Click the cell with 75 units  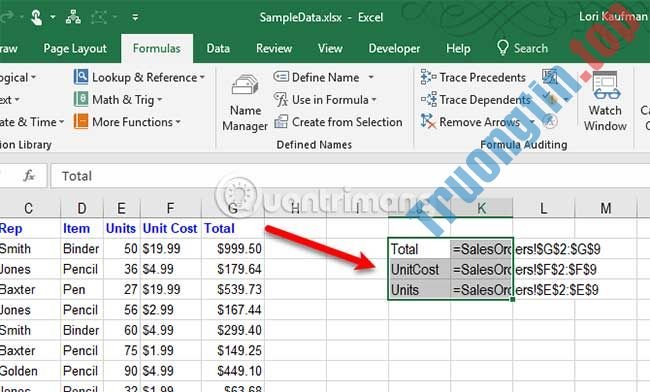[121, 350]
